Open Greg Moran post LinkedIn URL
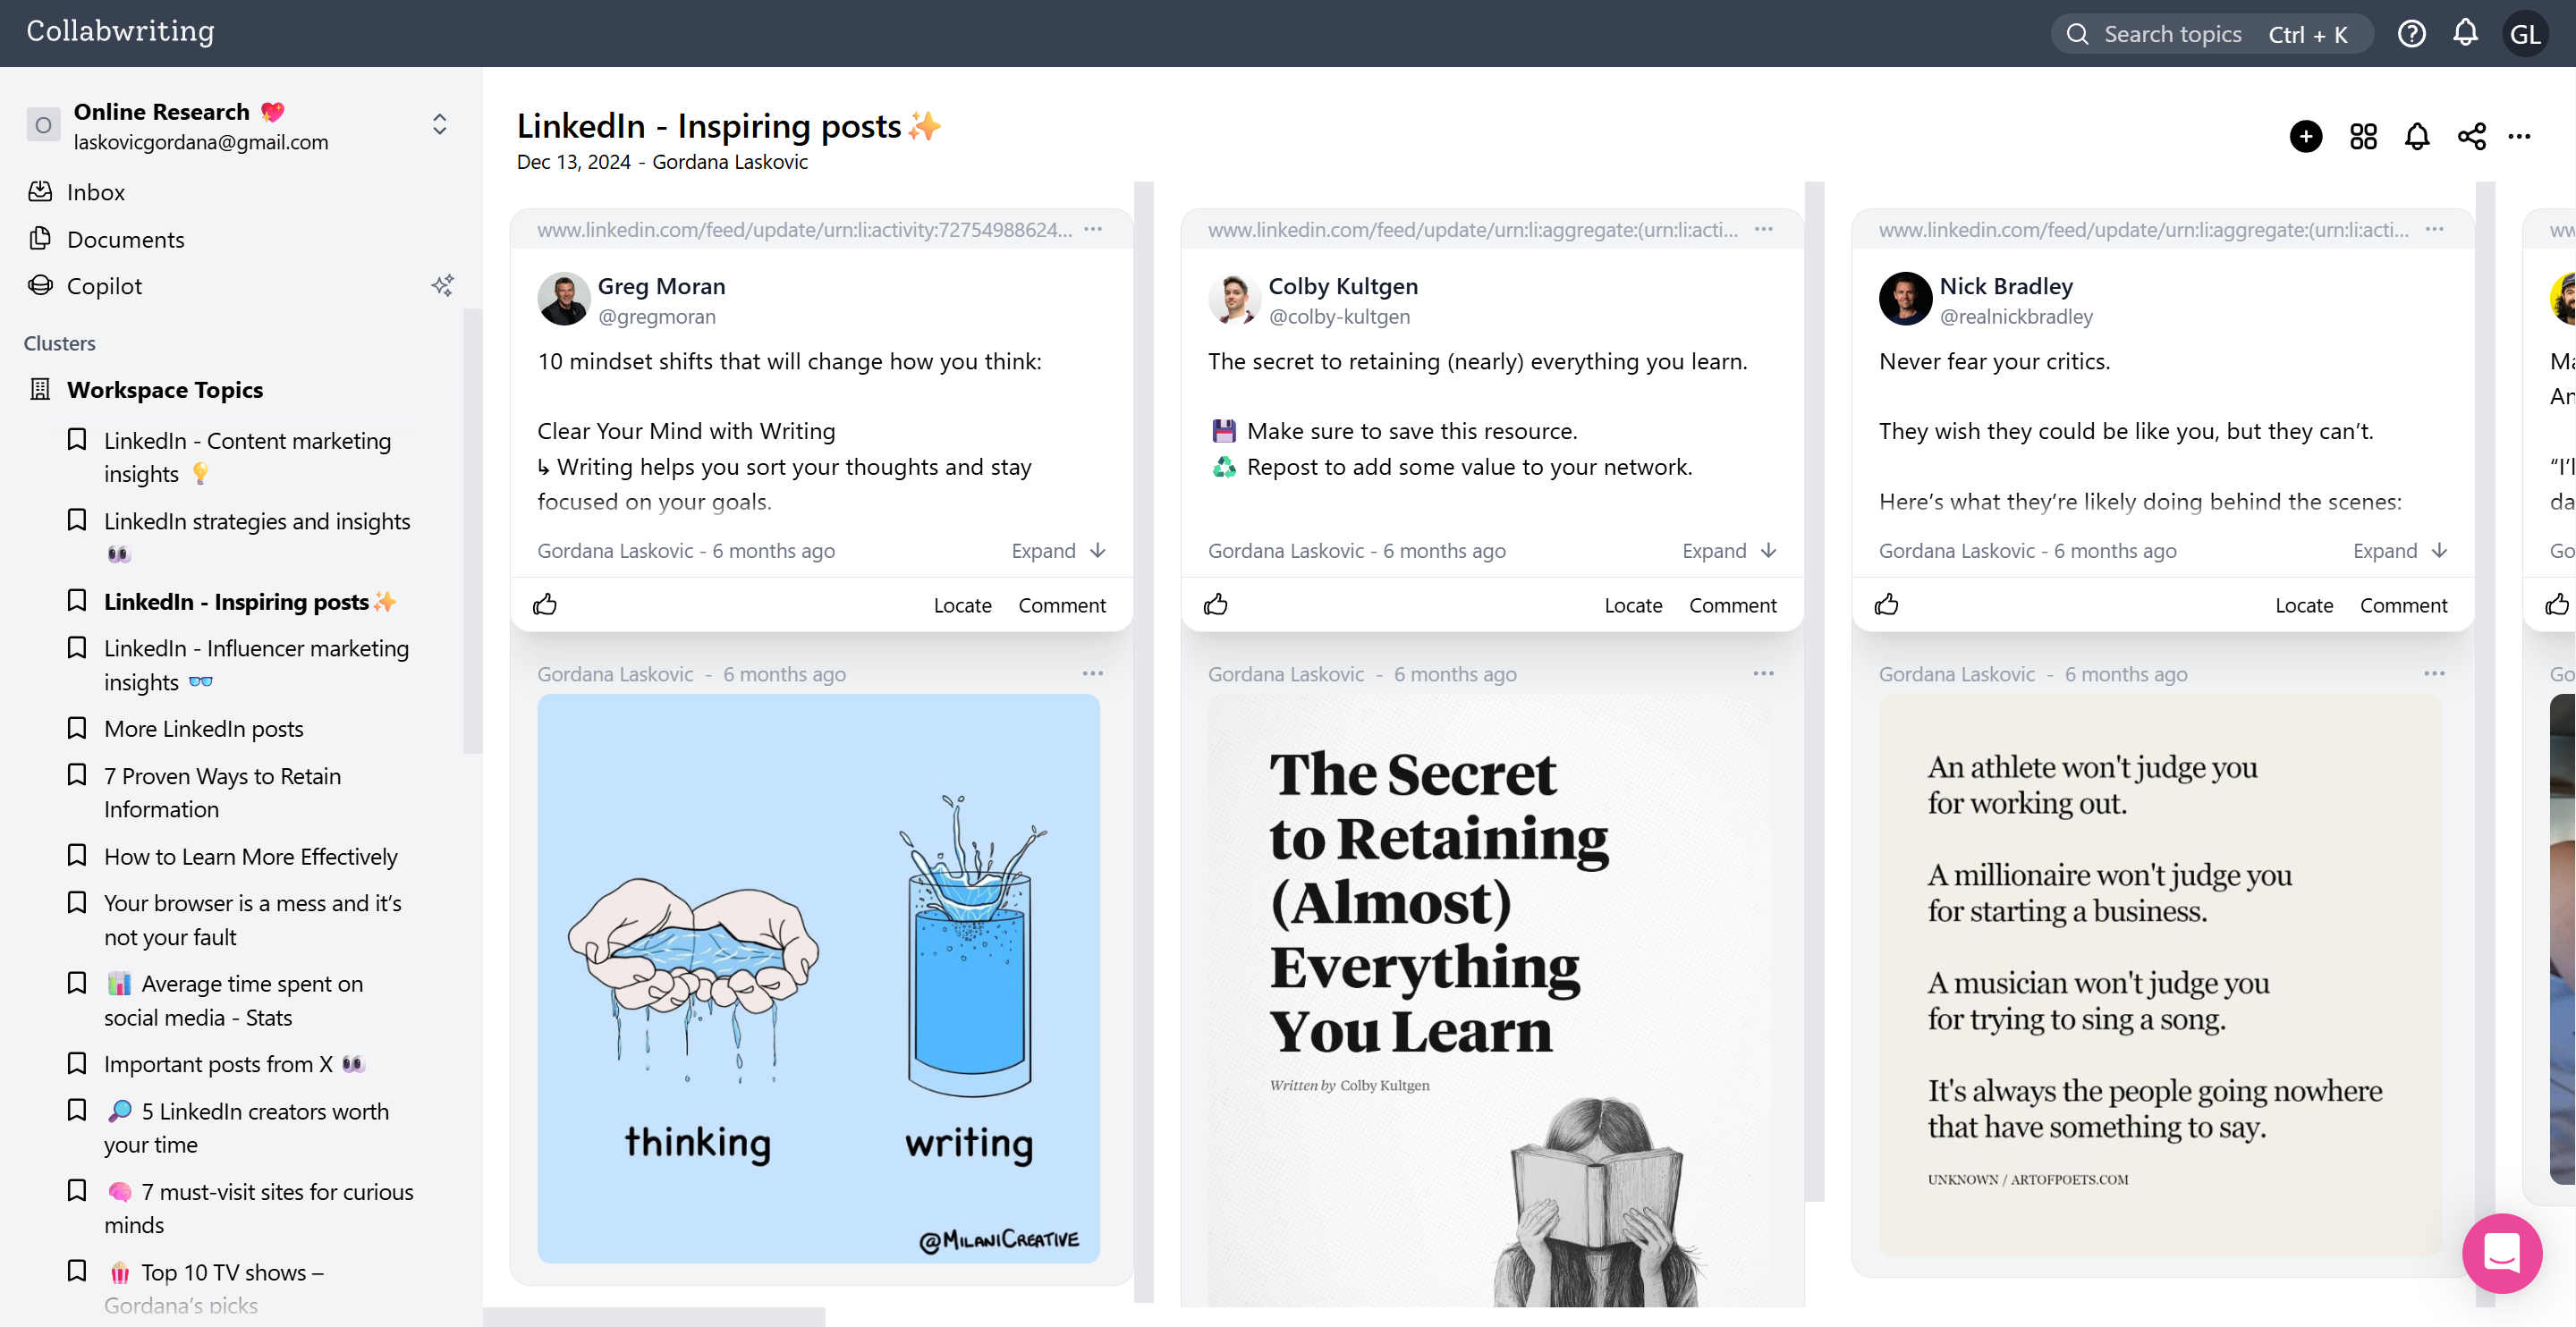This screenshot has height=1327, width=2576. (804, 230)
